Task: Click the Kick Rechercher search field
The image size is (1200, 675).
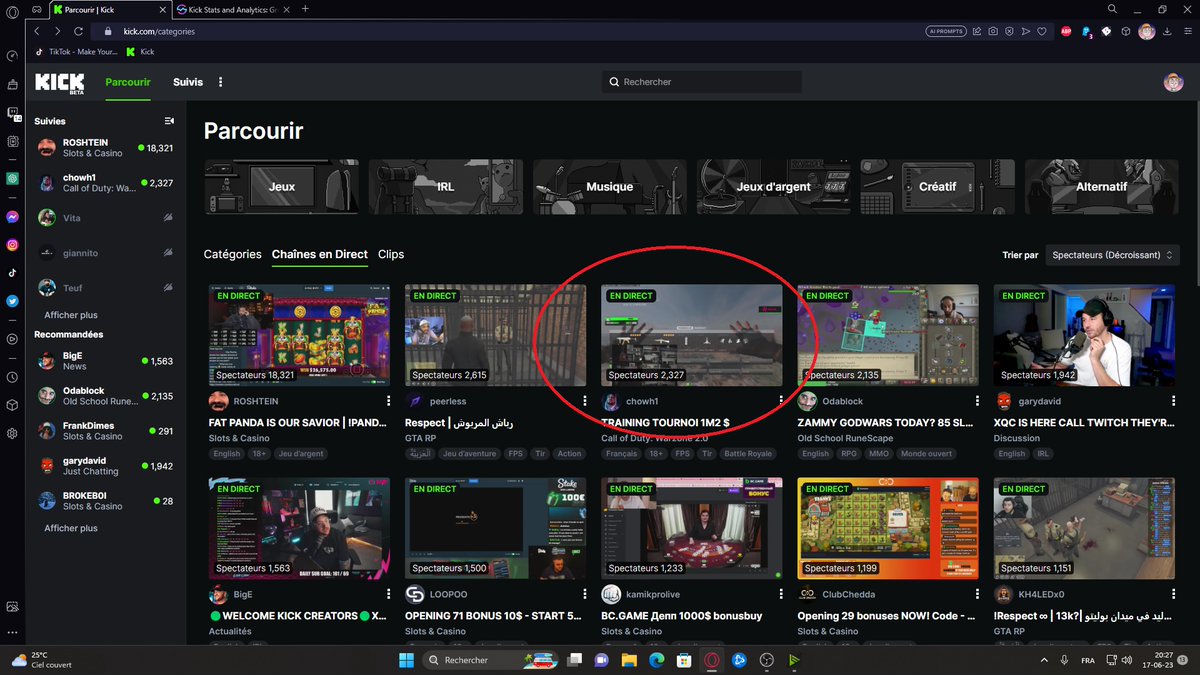Action: click(702, 82)
